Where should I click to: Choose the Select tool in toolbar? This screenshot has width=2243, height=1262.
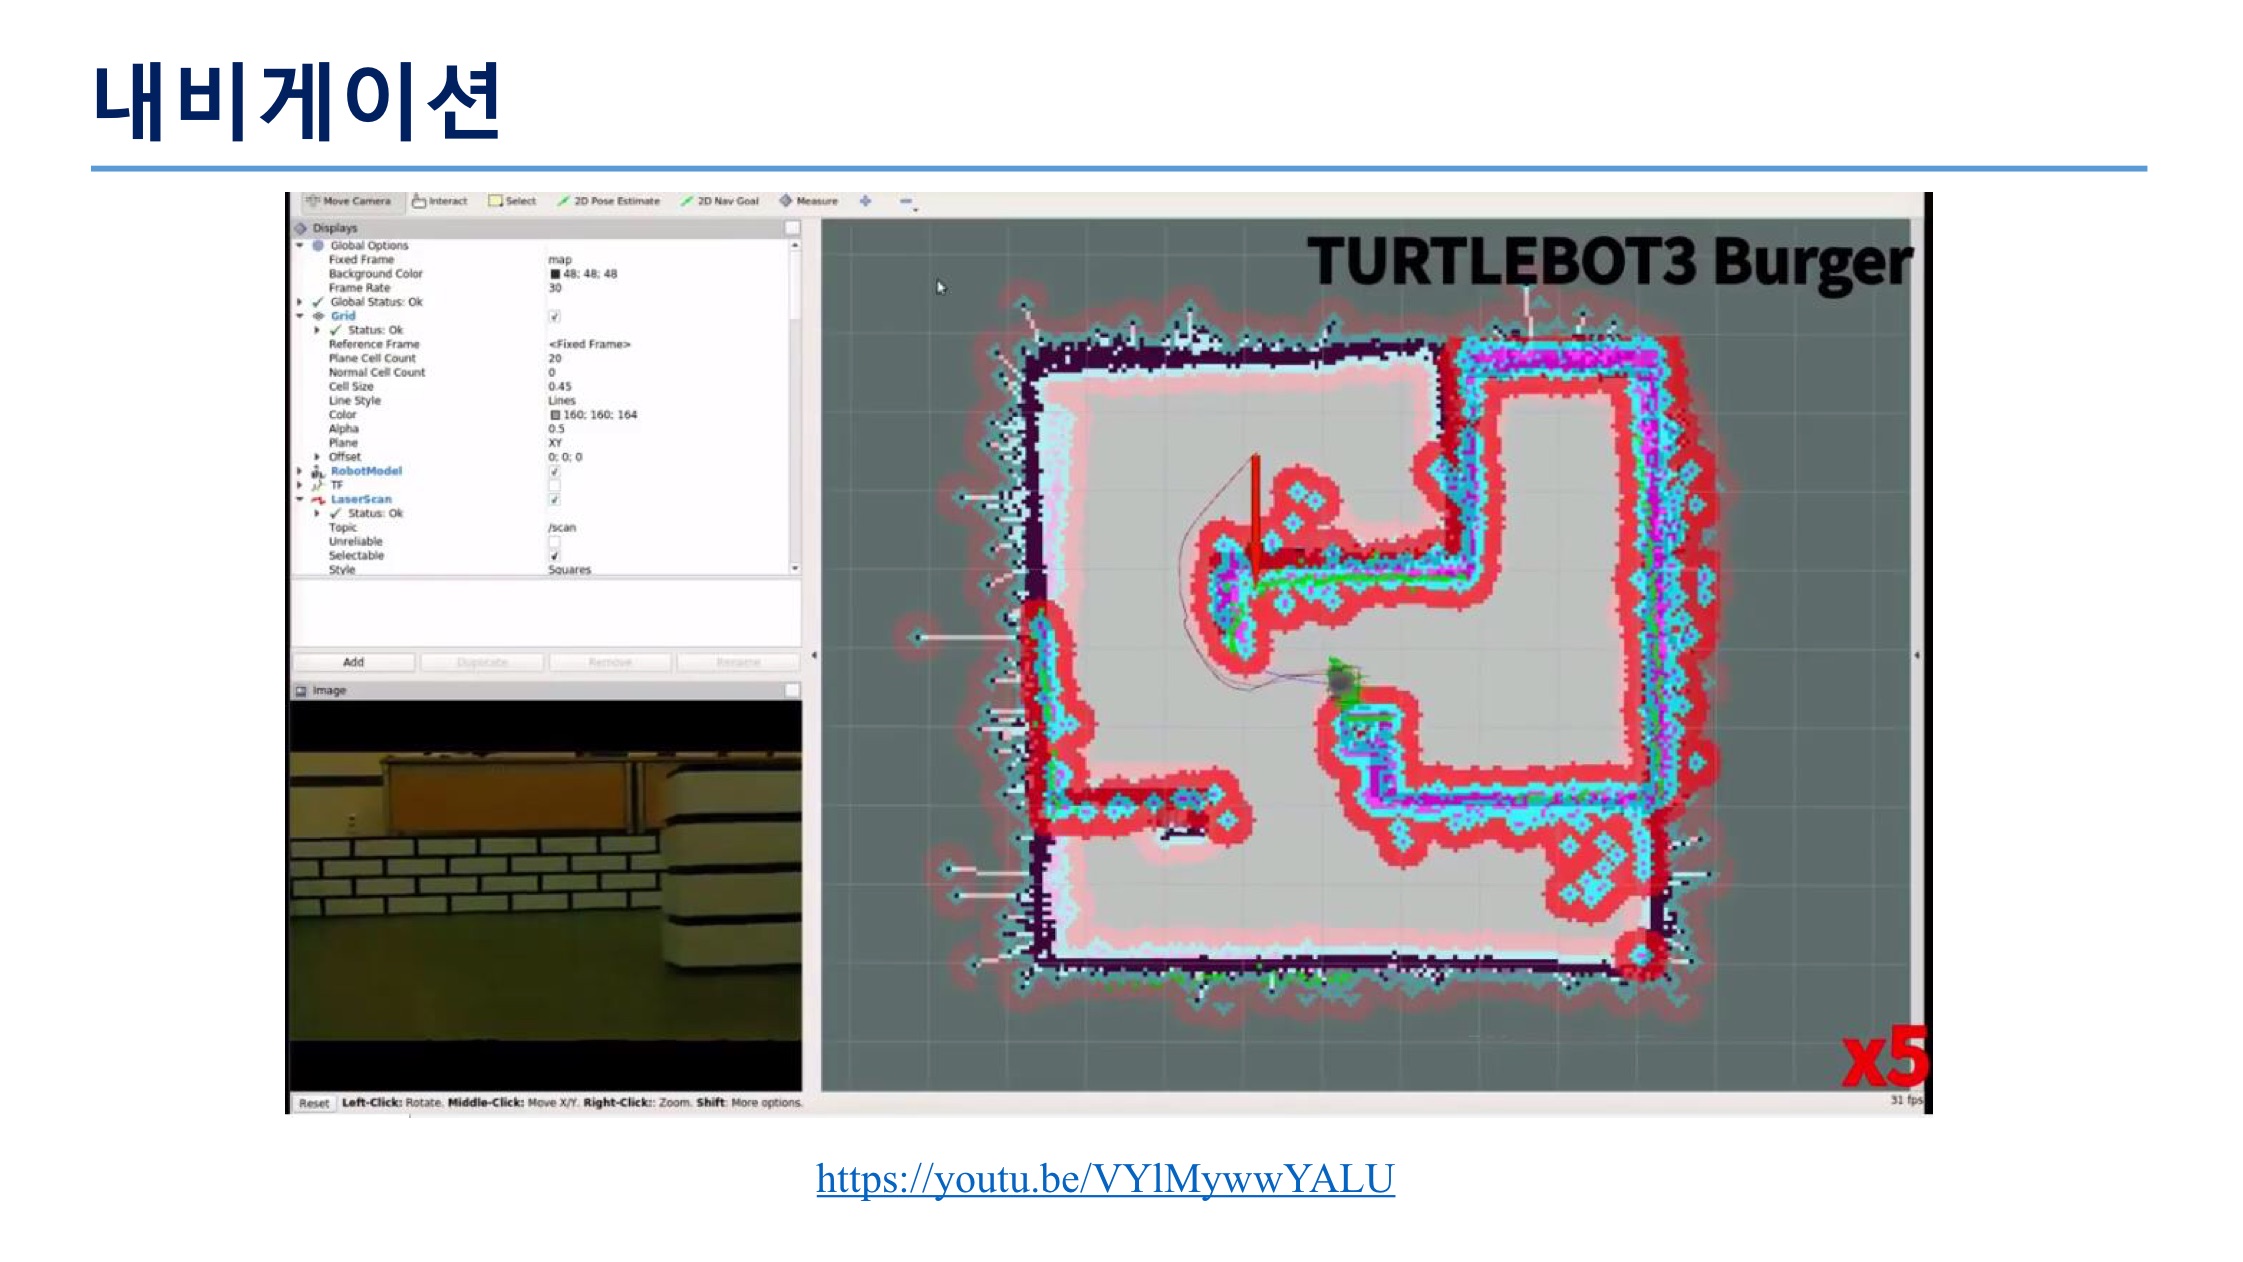pos(512,201)
